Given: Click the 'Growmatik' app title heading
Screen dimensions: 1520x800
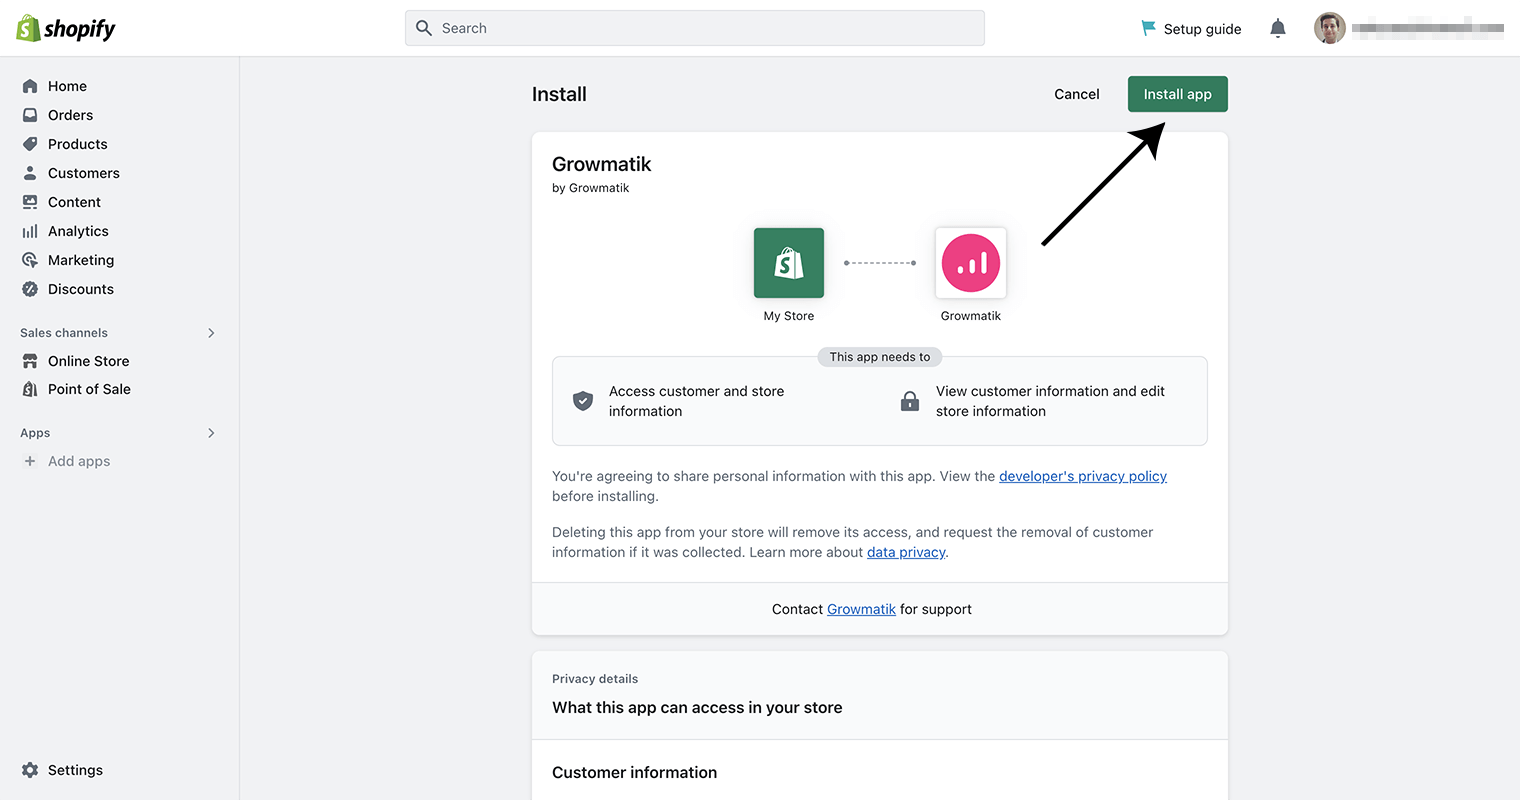Looking at the screenshot, I should (x=601, y=164).
